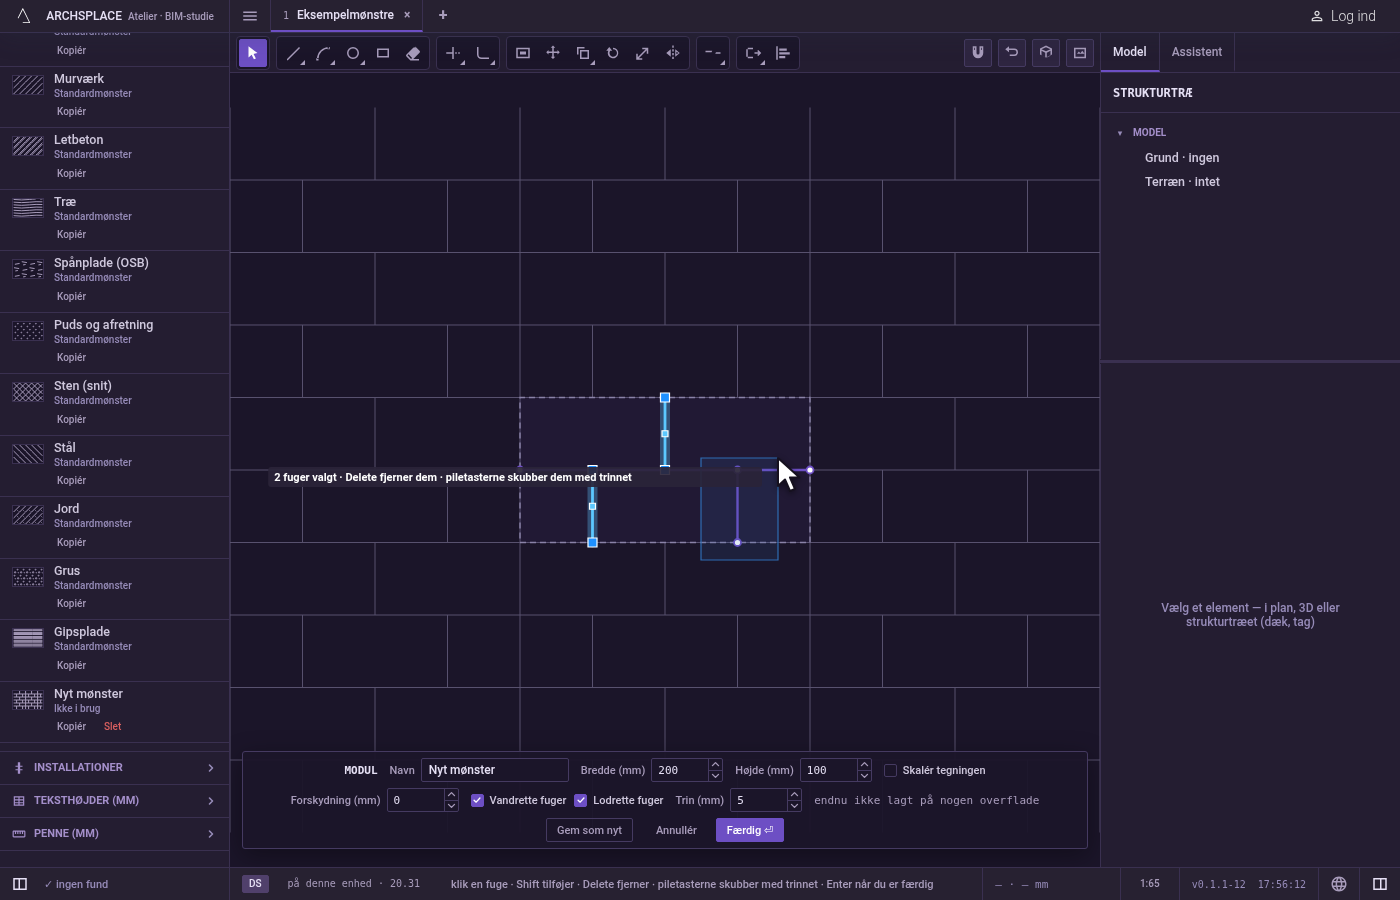1400x900 pixels.
Task: Click Slet under Nyt mønster
Action: pos(112,726)
